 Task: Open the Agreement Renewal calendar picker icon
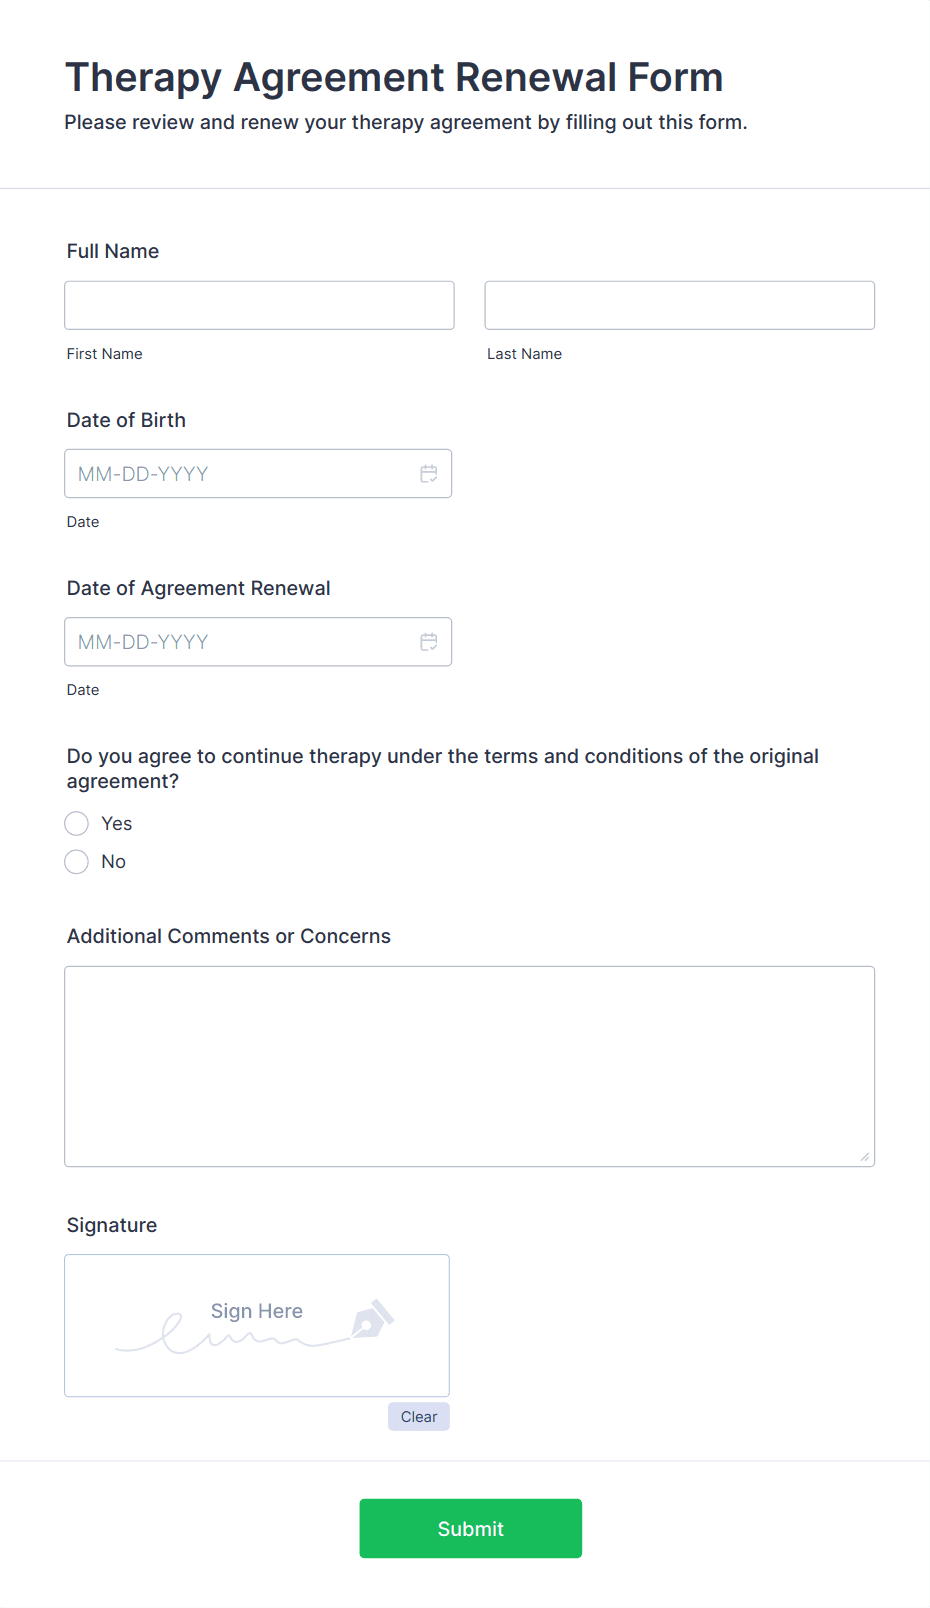point(428,642)
